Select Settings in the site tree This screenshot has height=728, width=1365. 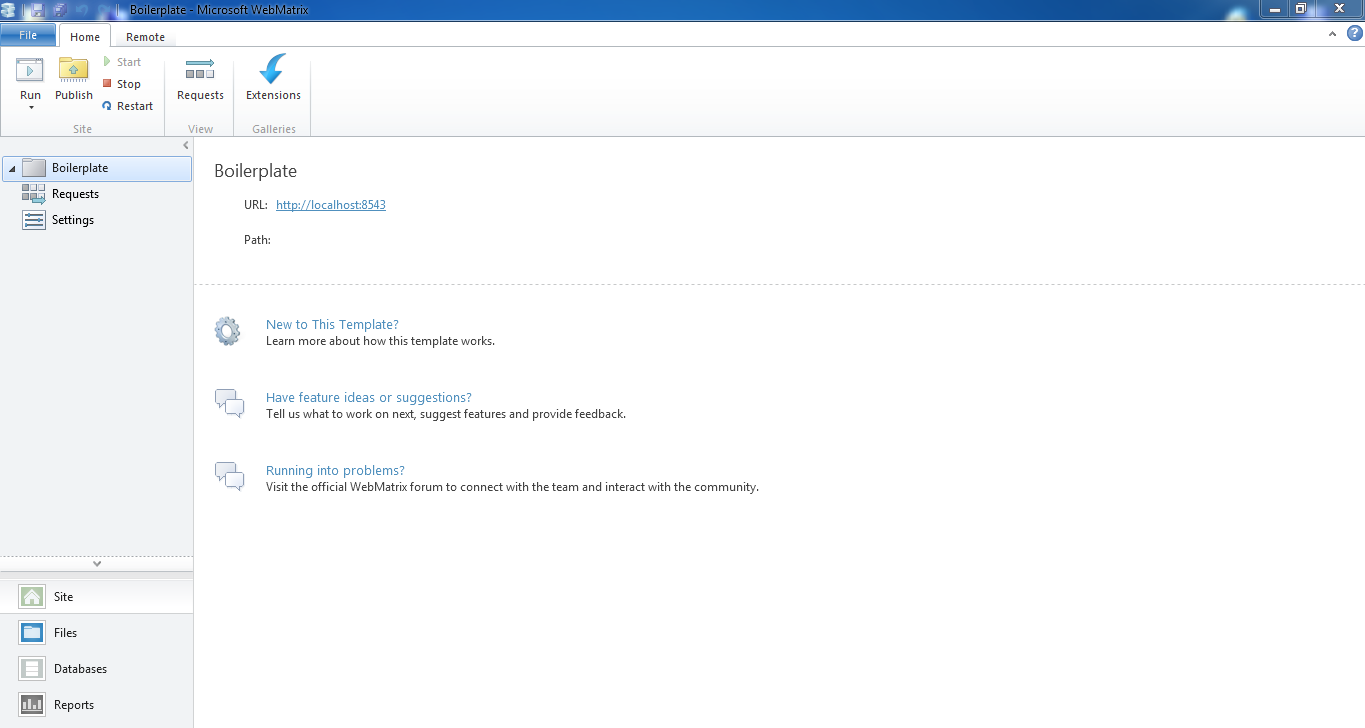tap(72, 220)
